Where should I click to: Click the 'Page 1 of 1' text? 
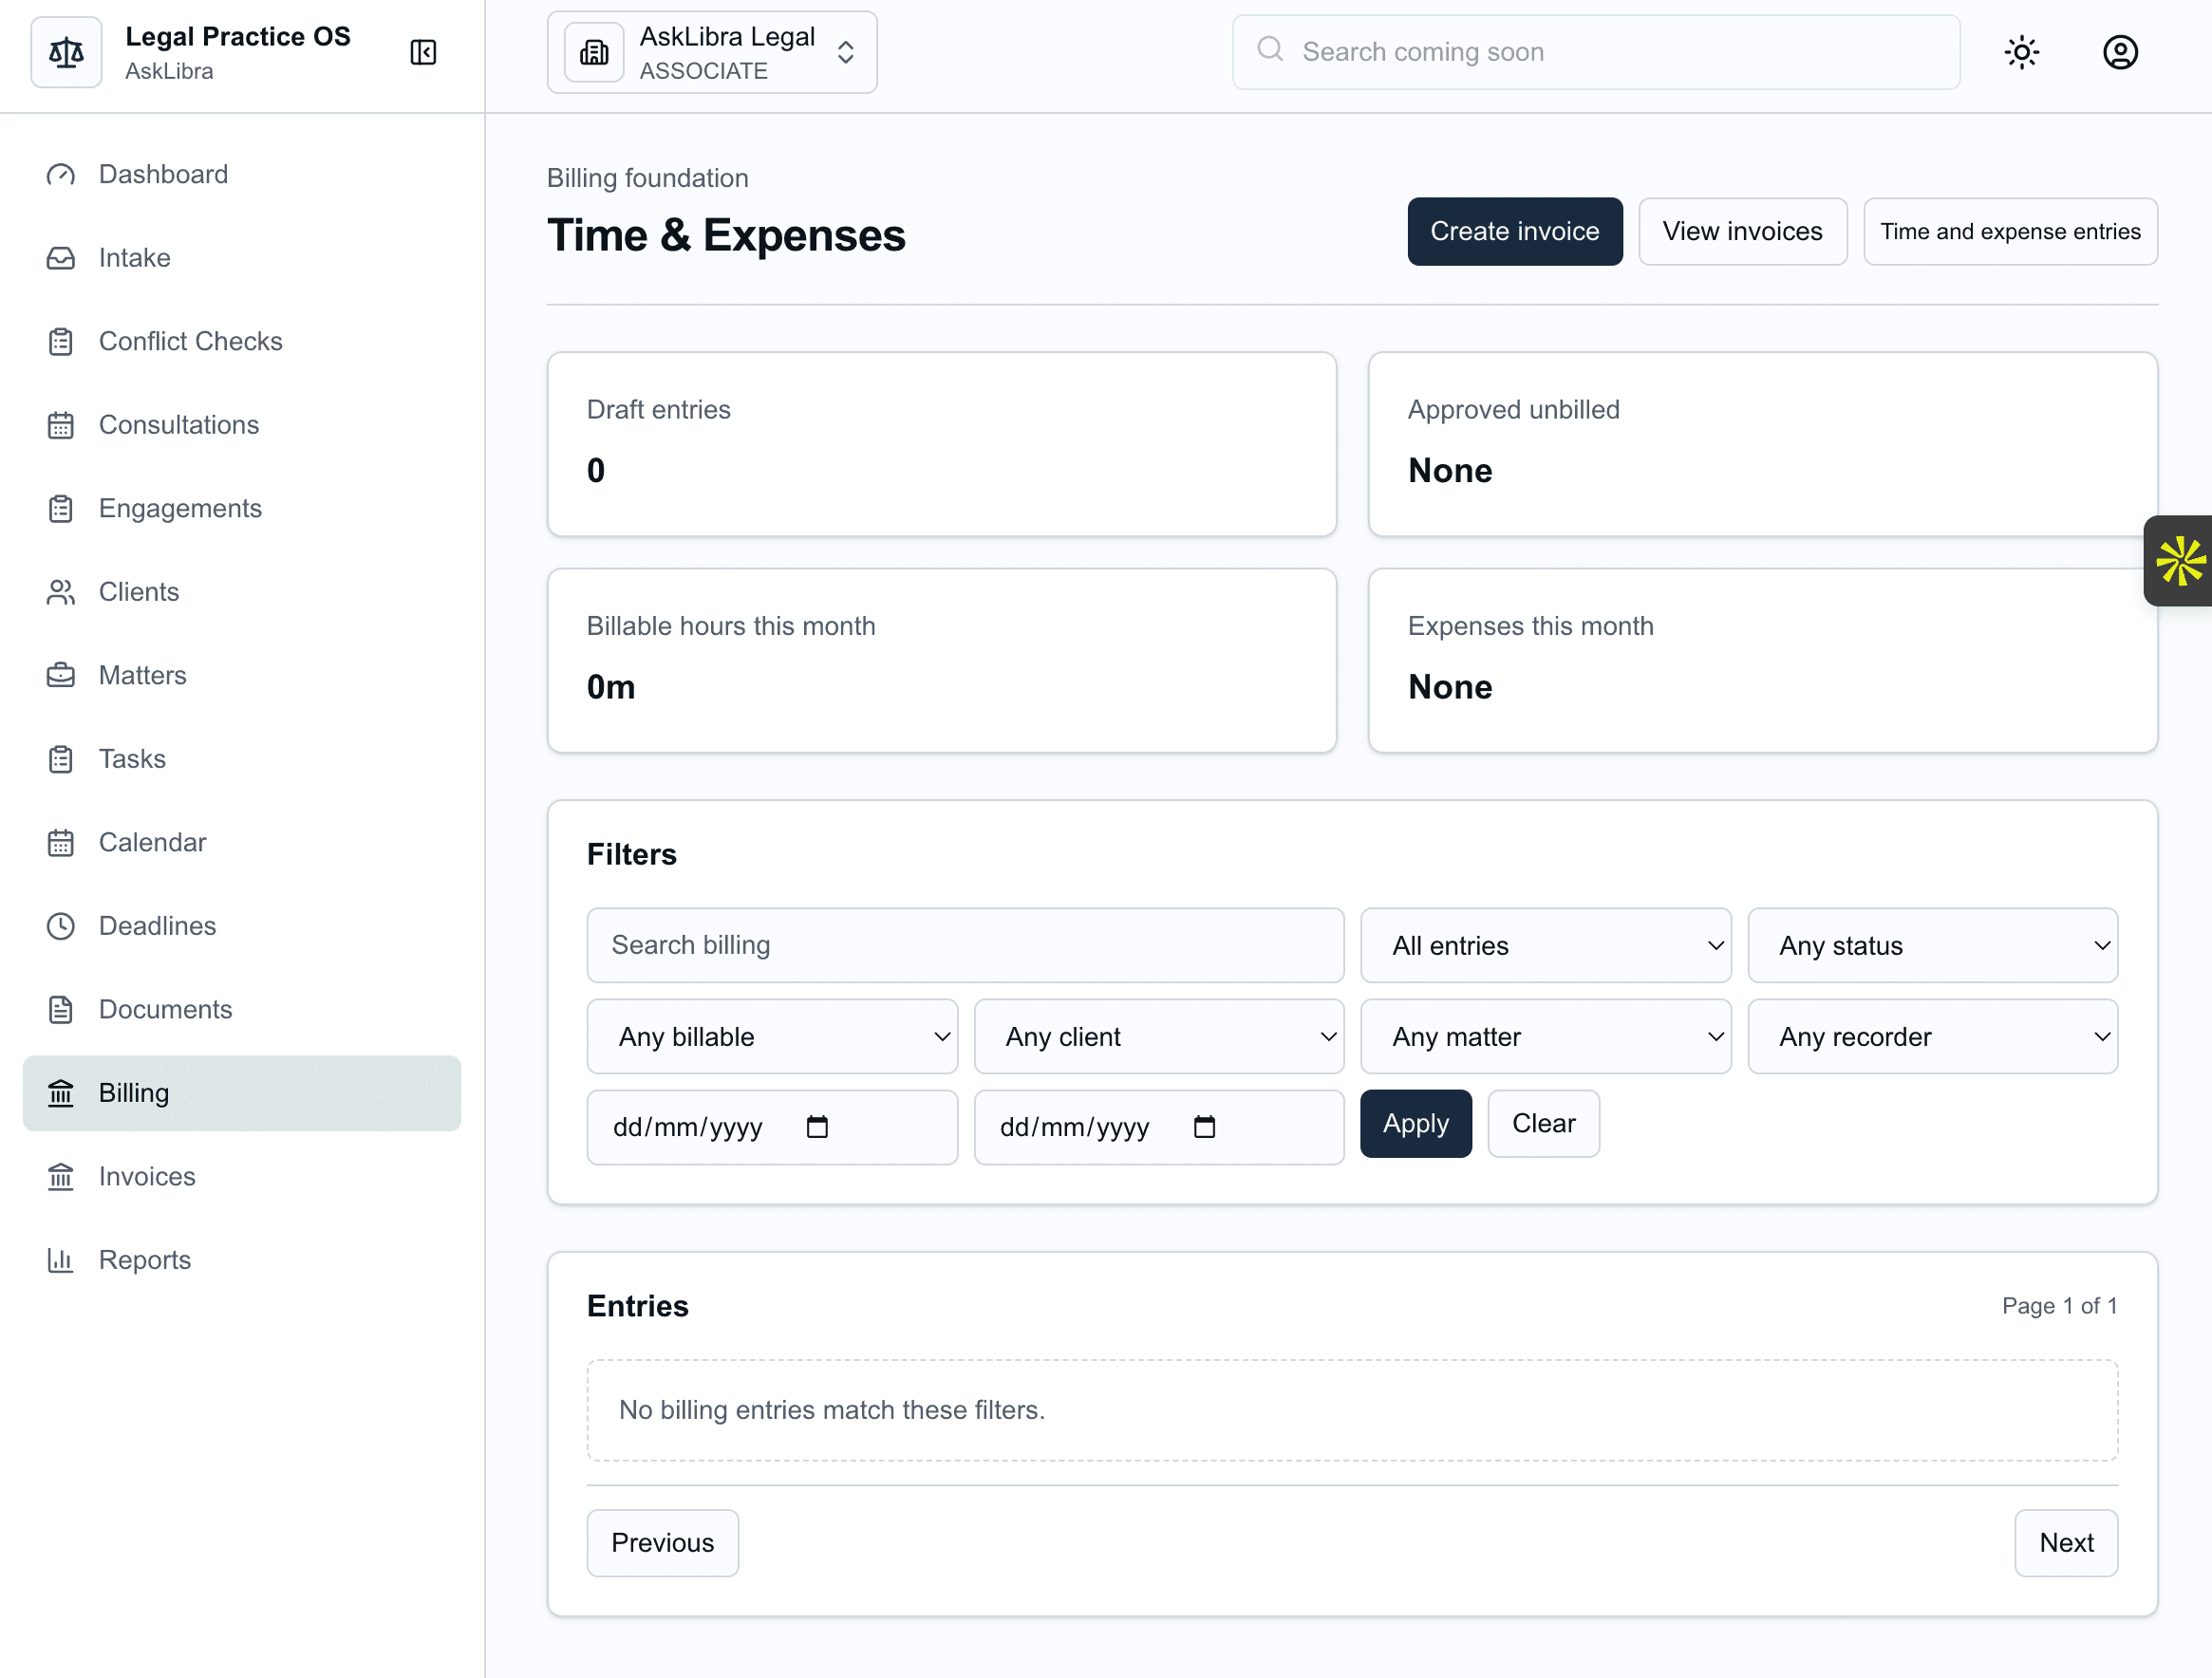click(x=2059, y=1306)
